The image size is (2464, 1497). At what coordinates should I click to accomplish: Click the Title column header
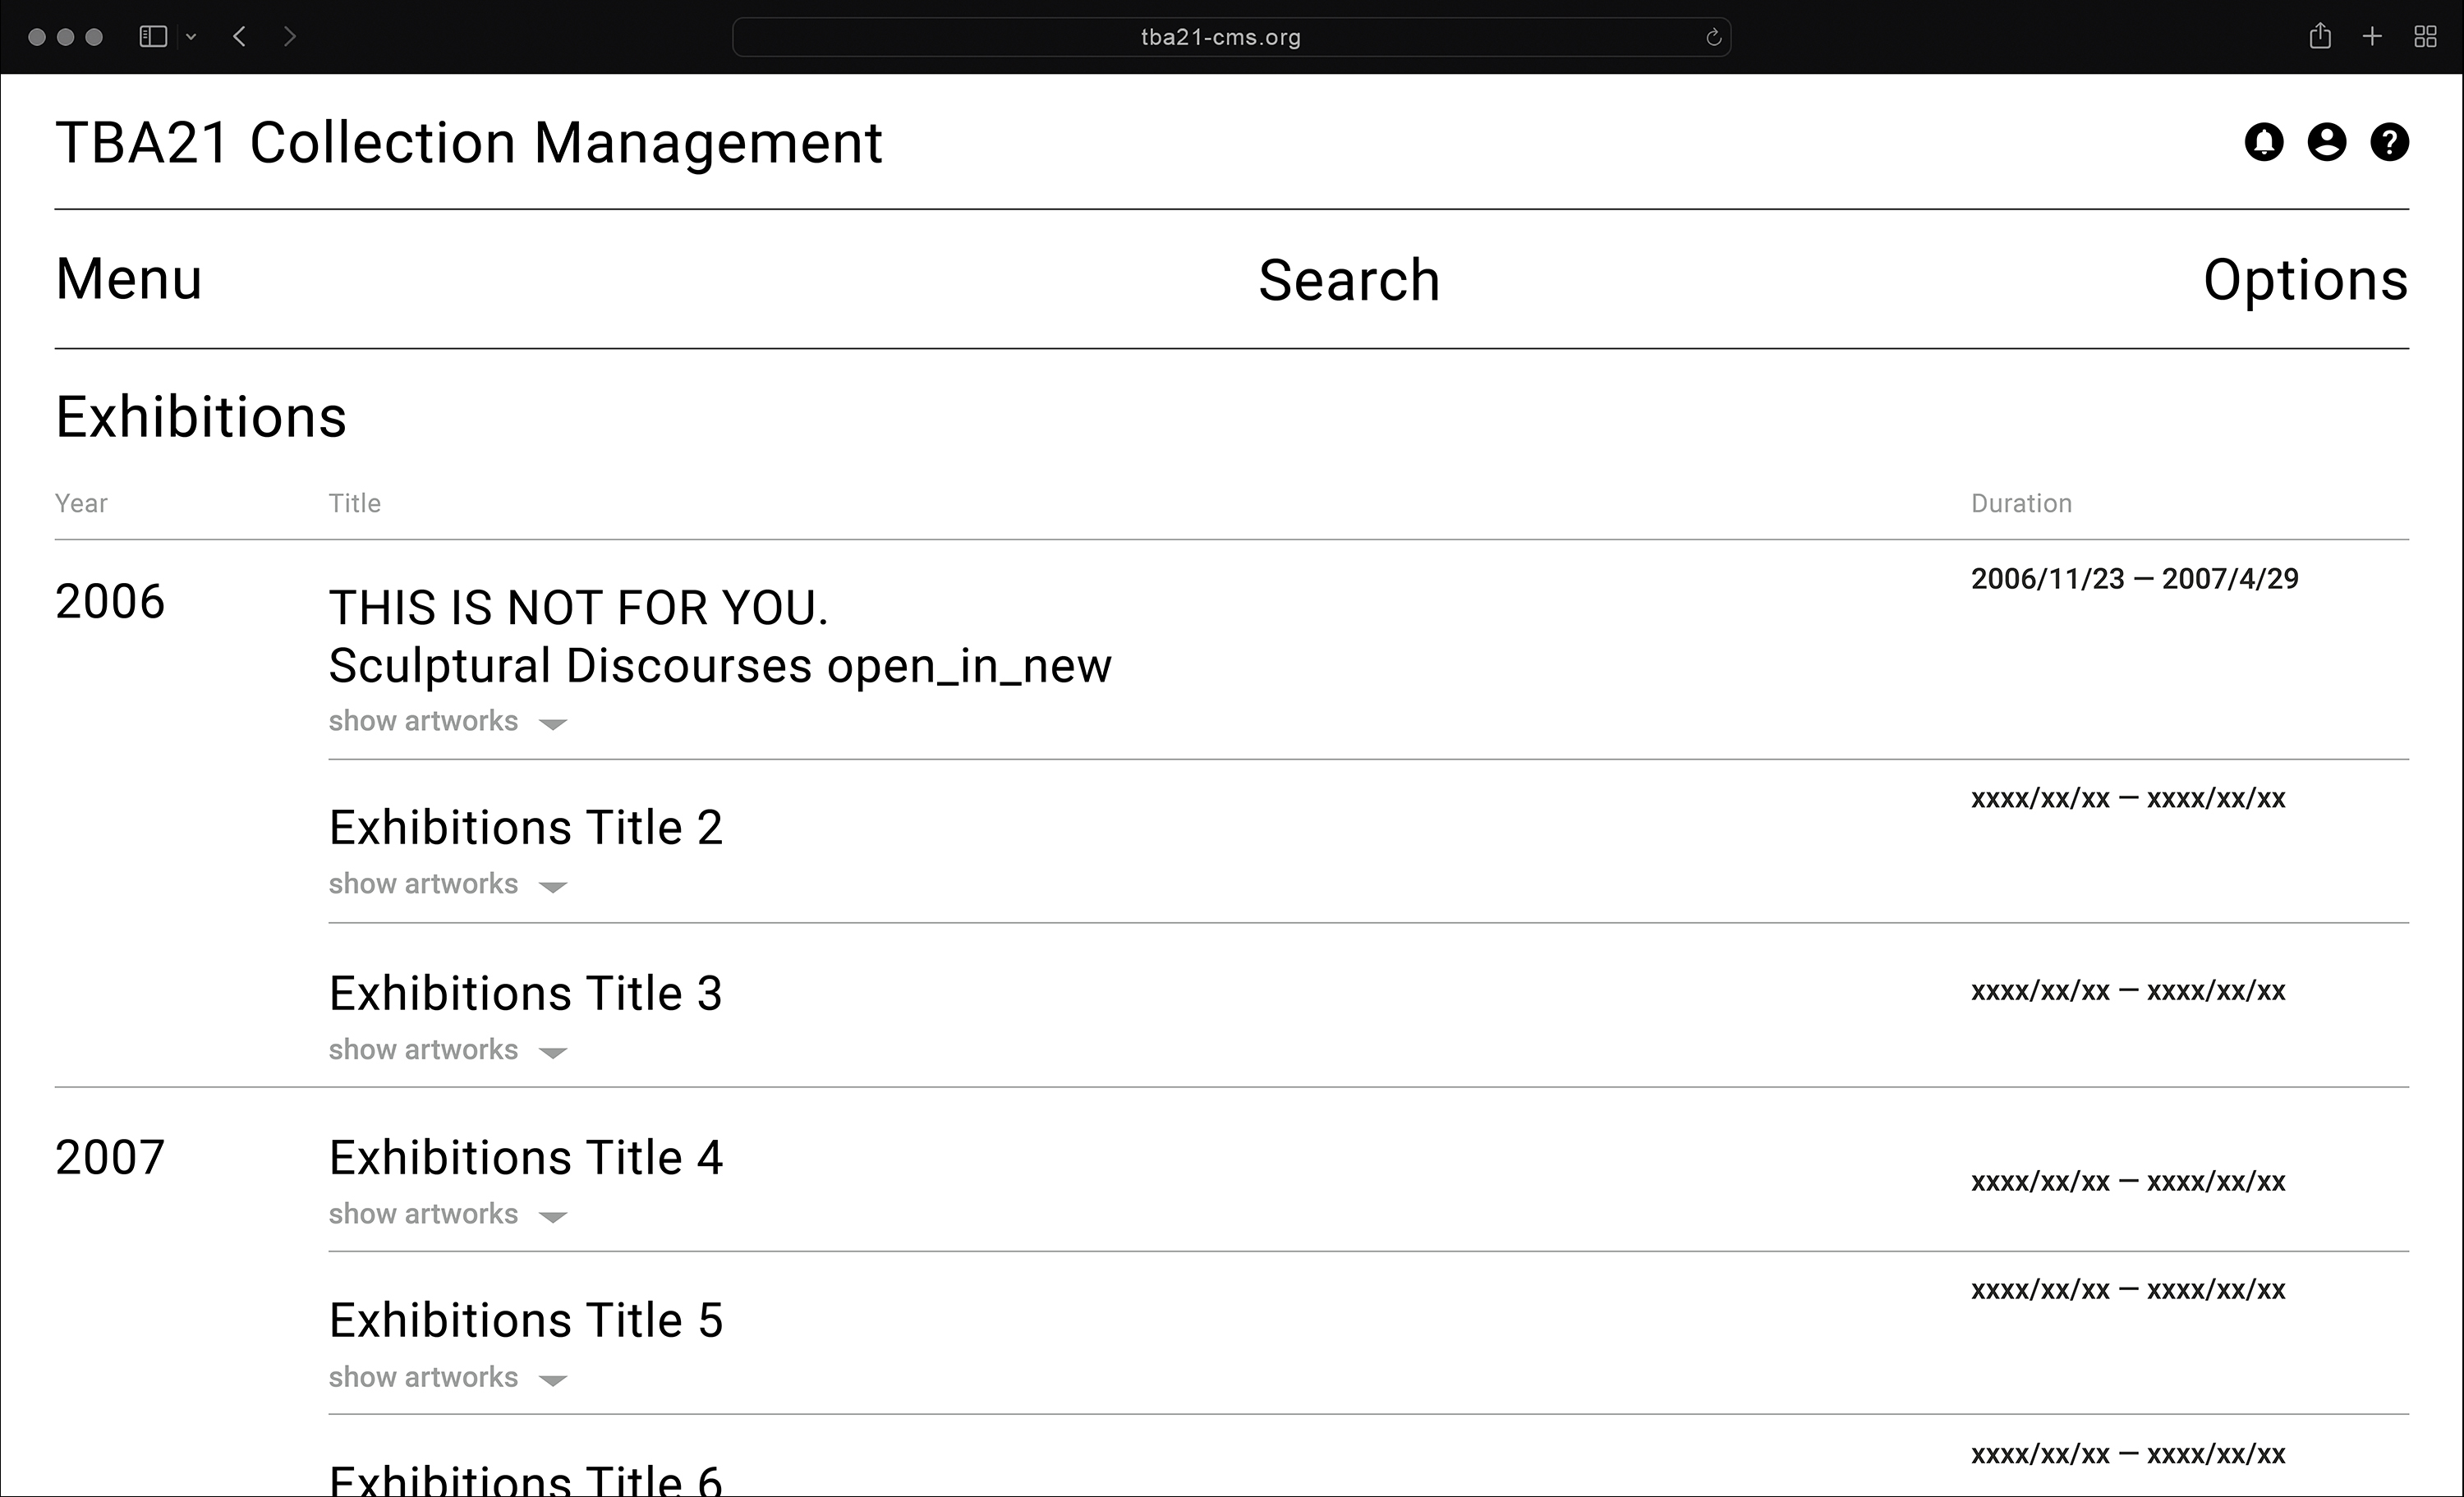click(355, 503)
